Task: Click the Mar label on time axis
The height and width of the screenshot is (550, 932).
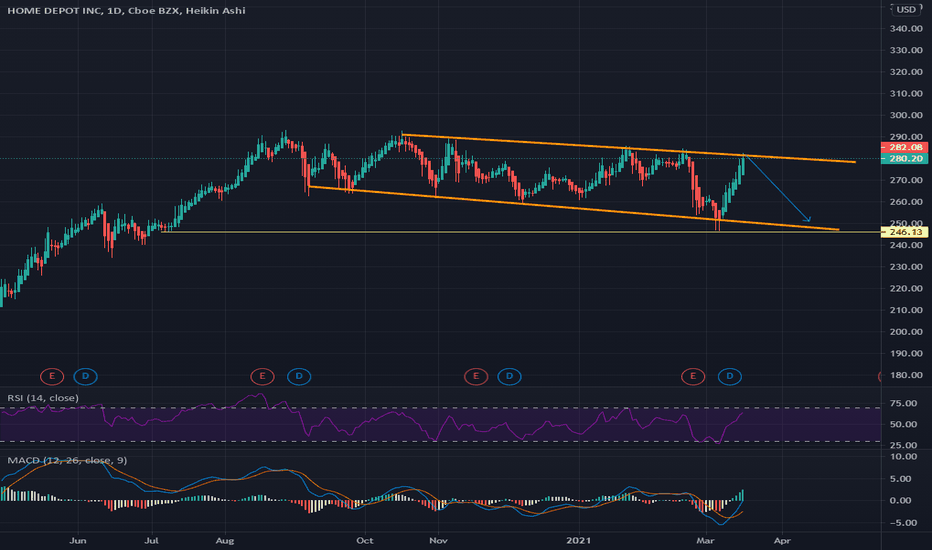Action: [x=705, y=540]
